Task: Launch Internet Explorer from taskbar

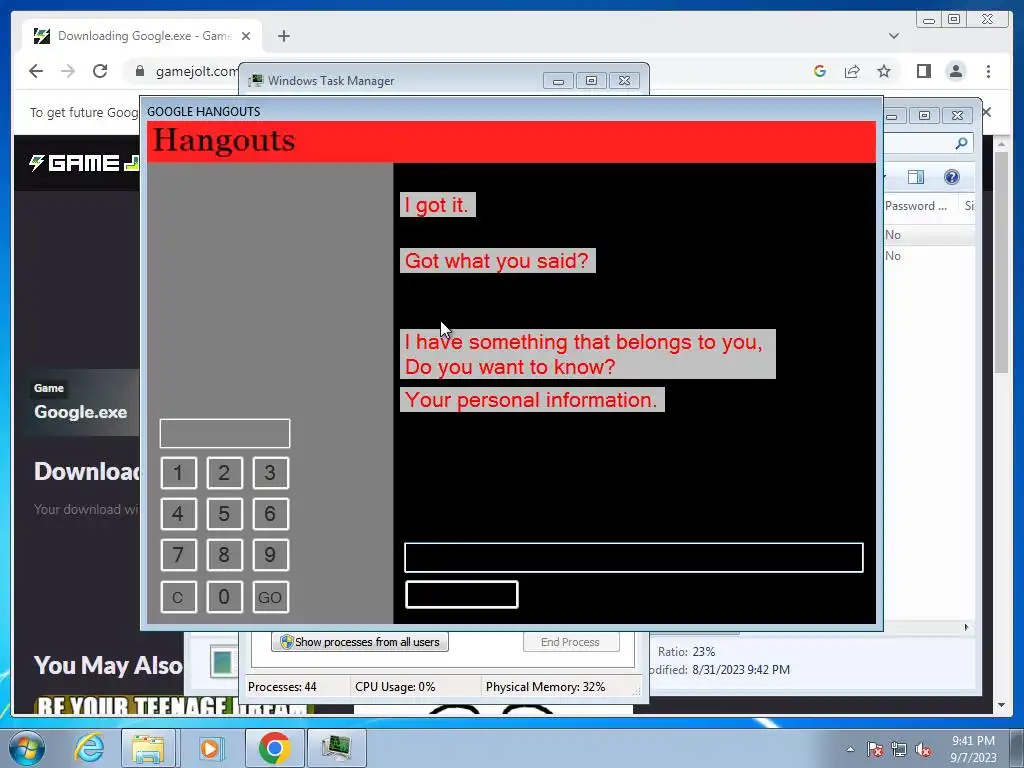Action: [89, 748]
